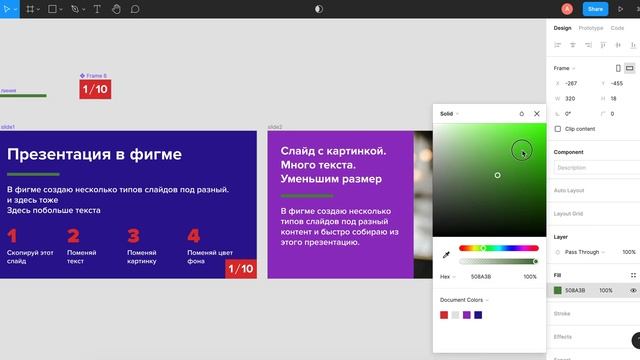The height and width of the screenshot is (360, 640).
Task: Open the shape tools dropdown arrow
Action: click(x=61, y=9)
